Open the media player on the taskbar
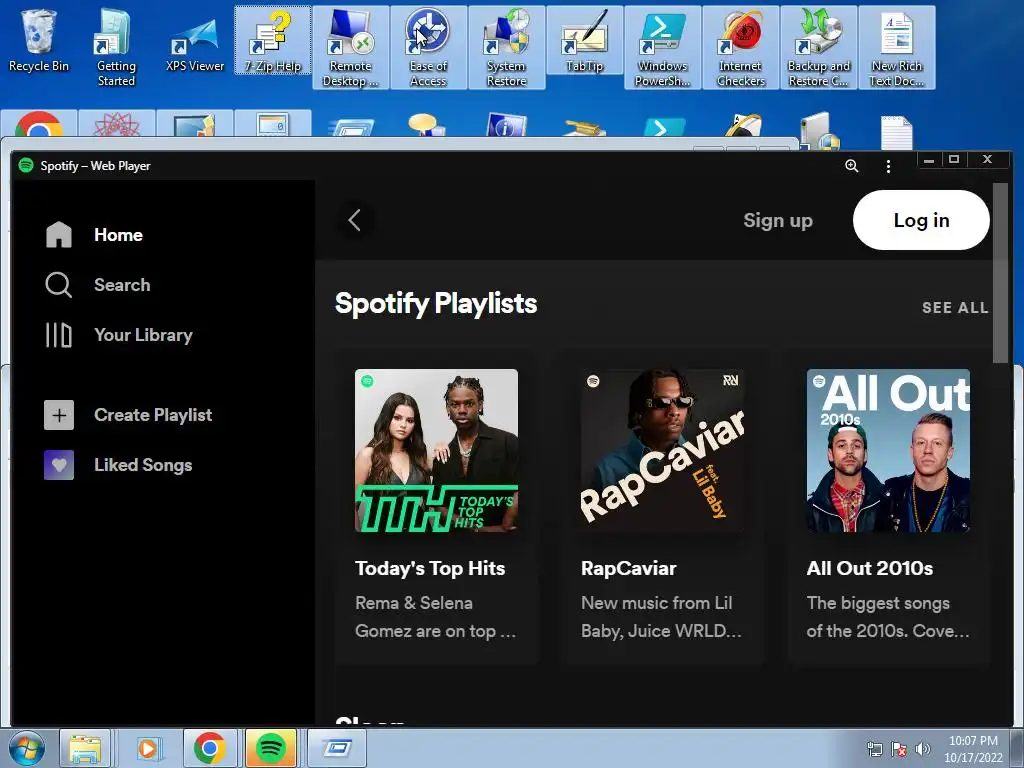This screenshot has width=1024, height=768. coord(148,748)
